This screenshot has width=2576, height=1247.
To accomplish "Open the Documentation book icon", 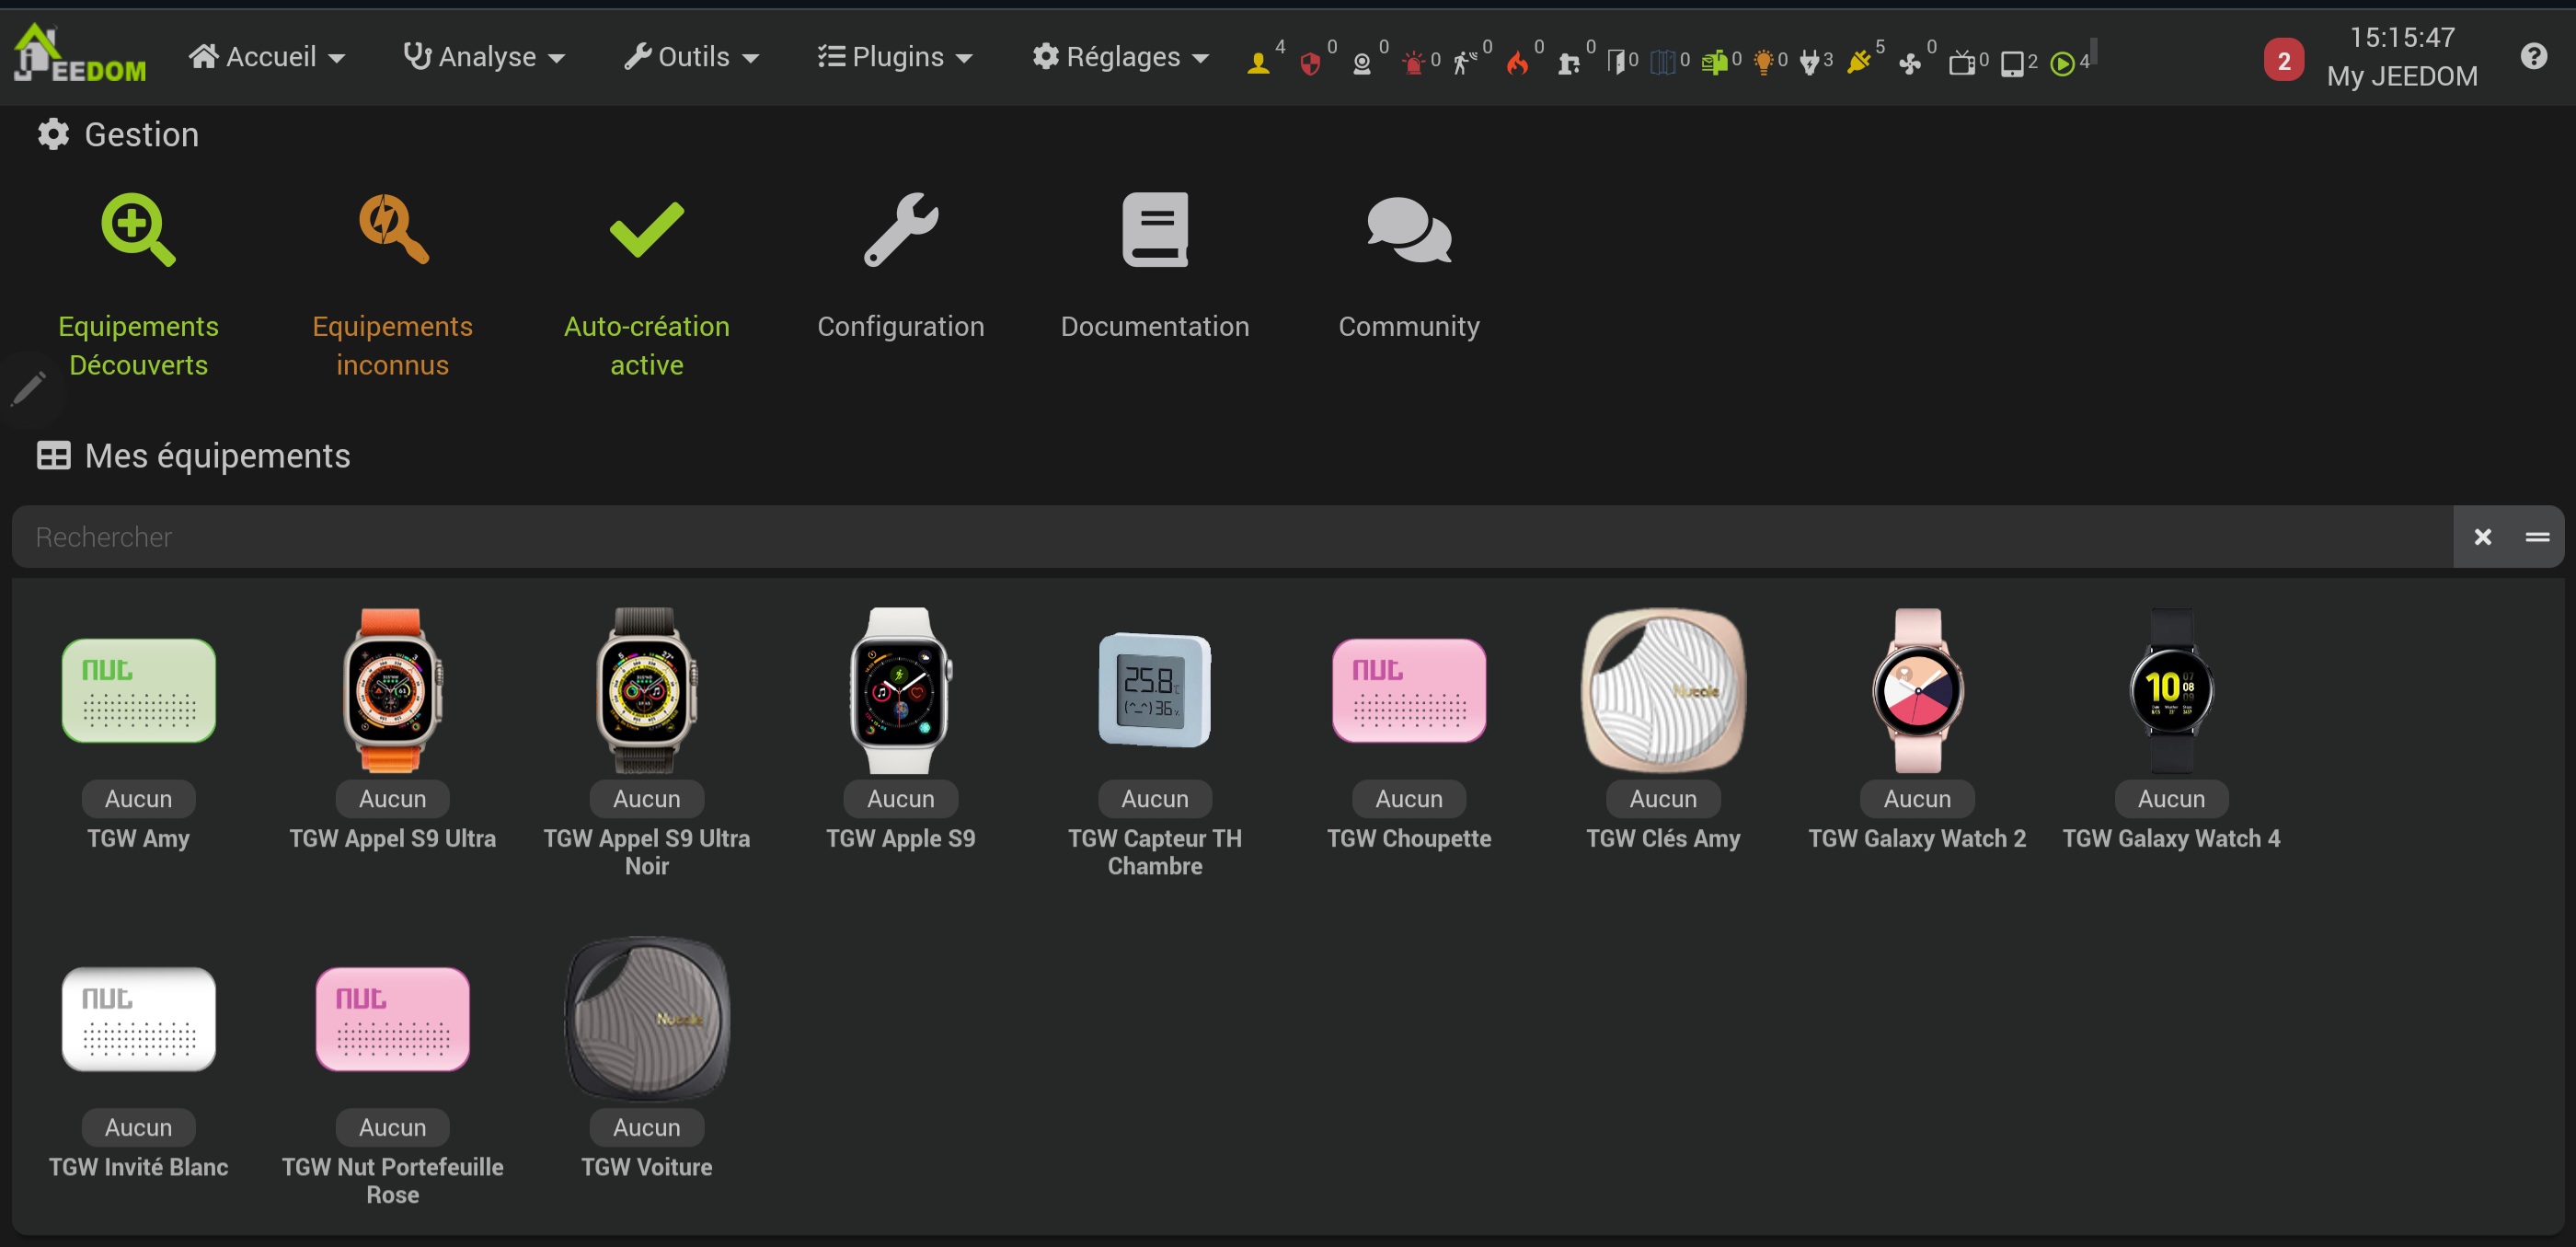I will point(1154,230).
